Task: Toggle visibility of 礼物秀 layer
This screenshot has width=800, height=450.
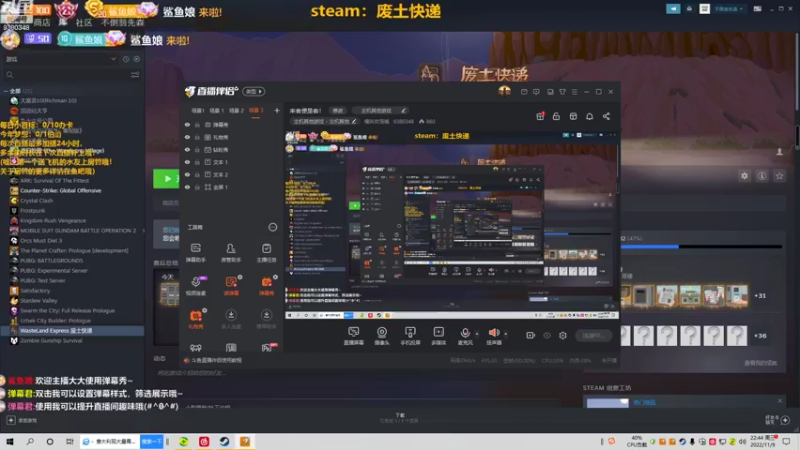Action: point(187,137)
